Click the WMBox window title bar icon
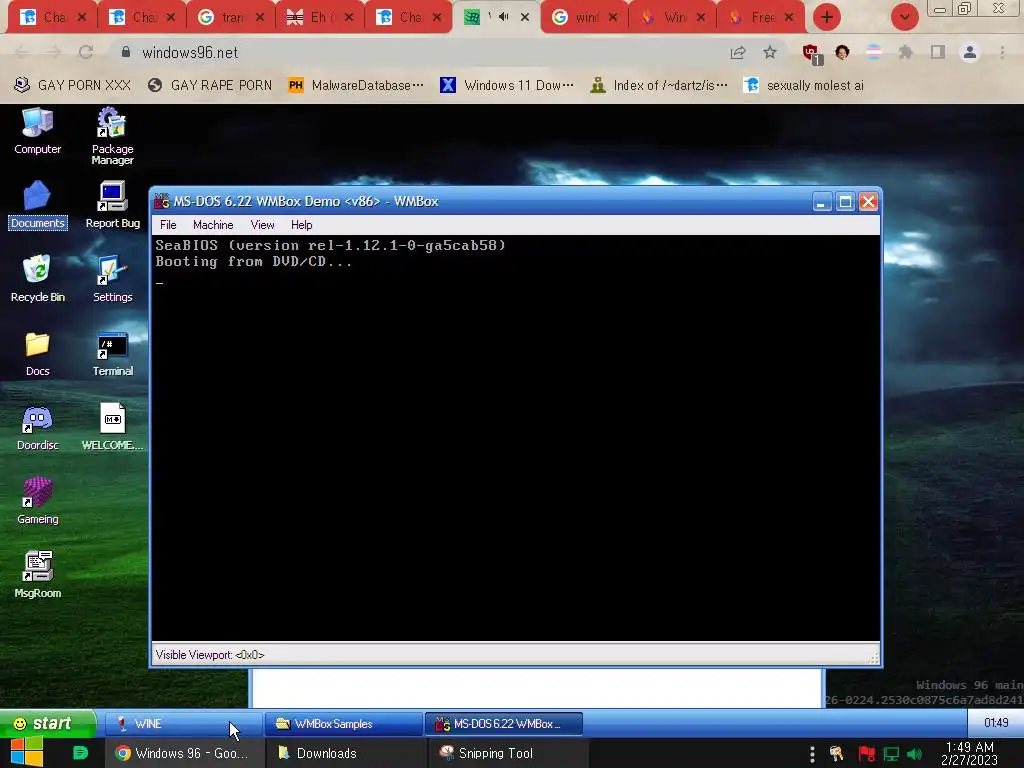Image resolution: width=1024 pixels, height=768 pixels. pyautogui.click(x=161, y=201)
